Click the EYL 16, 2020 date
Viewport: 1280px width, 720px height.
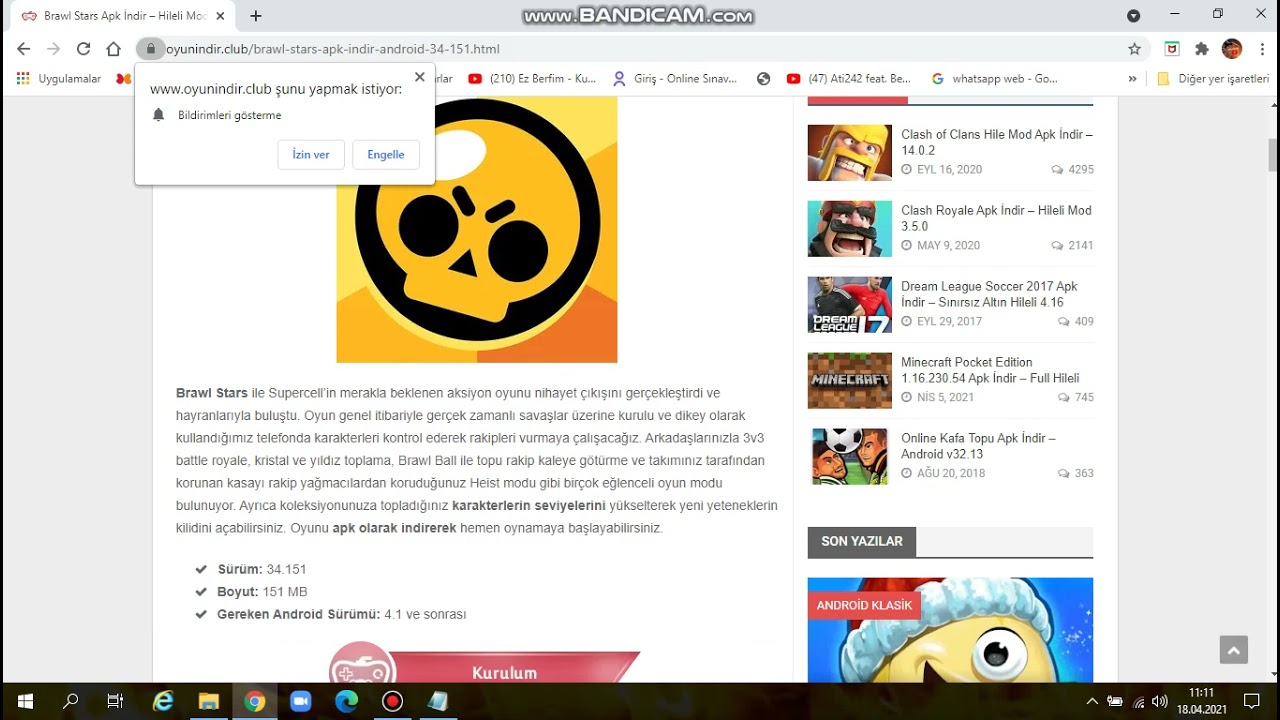[x=941, y=170]
